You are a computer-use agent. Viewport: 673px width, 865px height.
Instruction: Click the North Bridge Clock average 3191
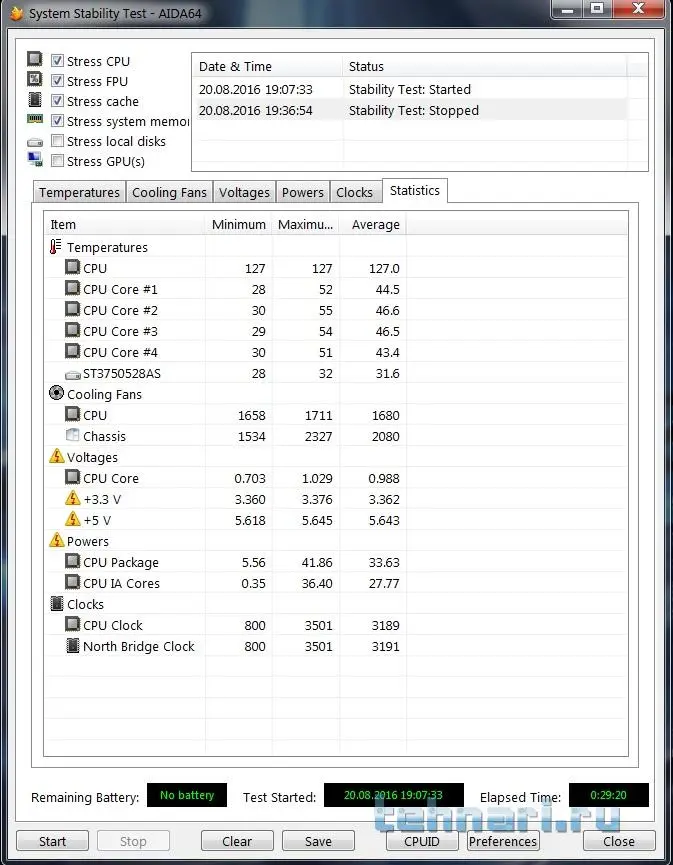click(385, 646)
